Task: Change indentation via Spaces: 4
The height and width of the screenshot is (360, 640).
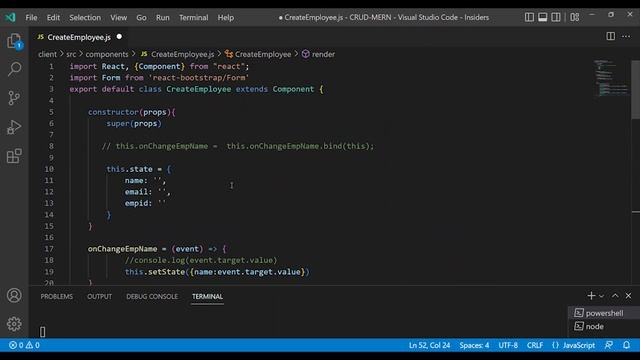Action: click(x=474, y=345)
